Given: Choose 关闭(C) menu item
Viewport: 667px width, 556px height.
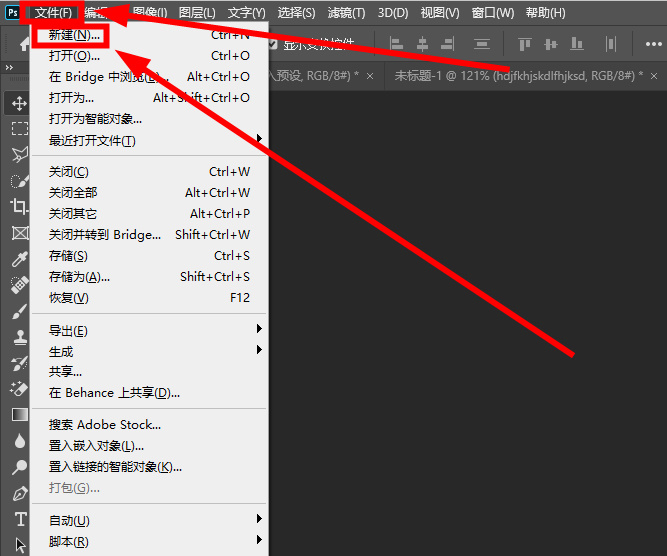Looking at the screenshot, I should [149, 171].
